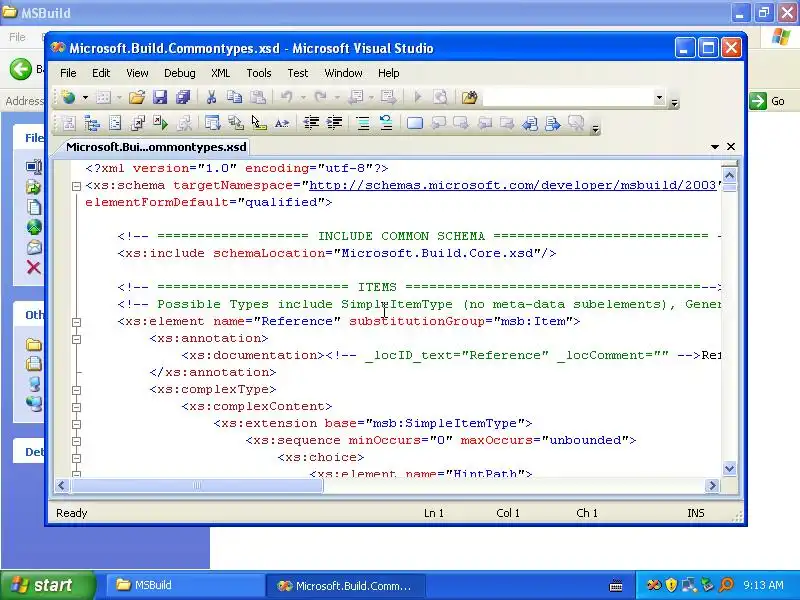Open the New Project dropdown arrow

85,97
